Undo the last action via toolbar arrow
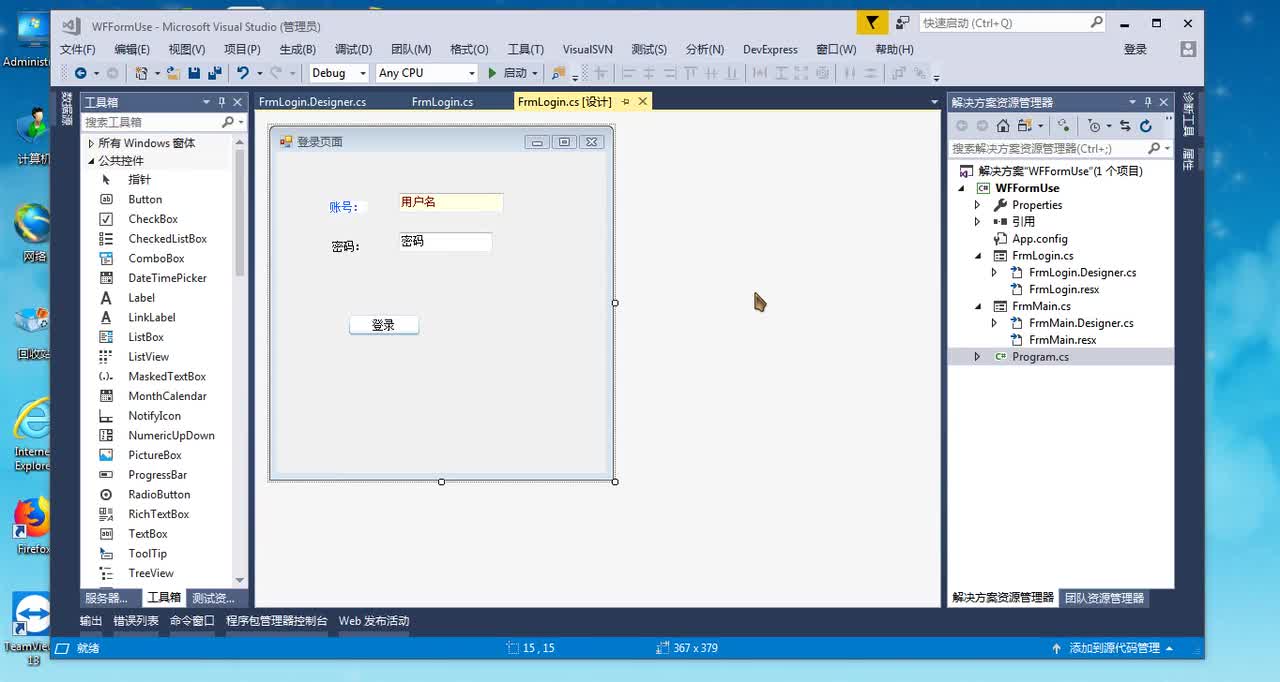 point(242,73)
